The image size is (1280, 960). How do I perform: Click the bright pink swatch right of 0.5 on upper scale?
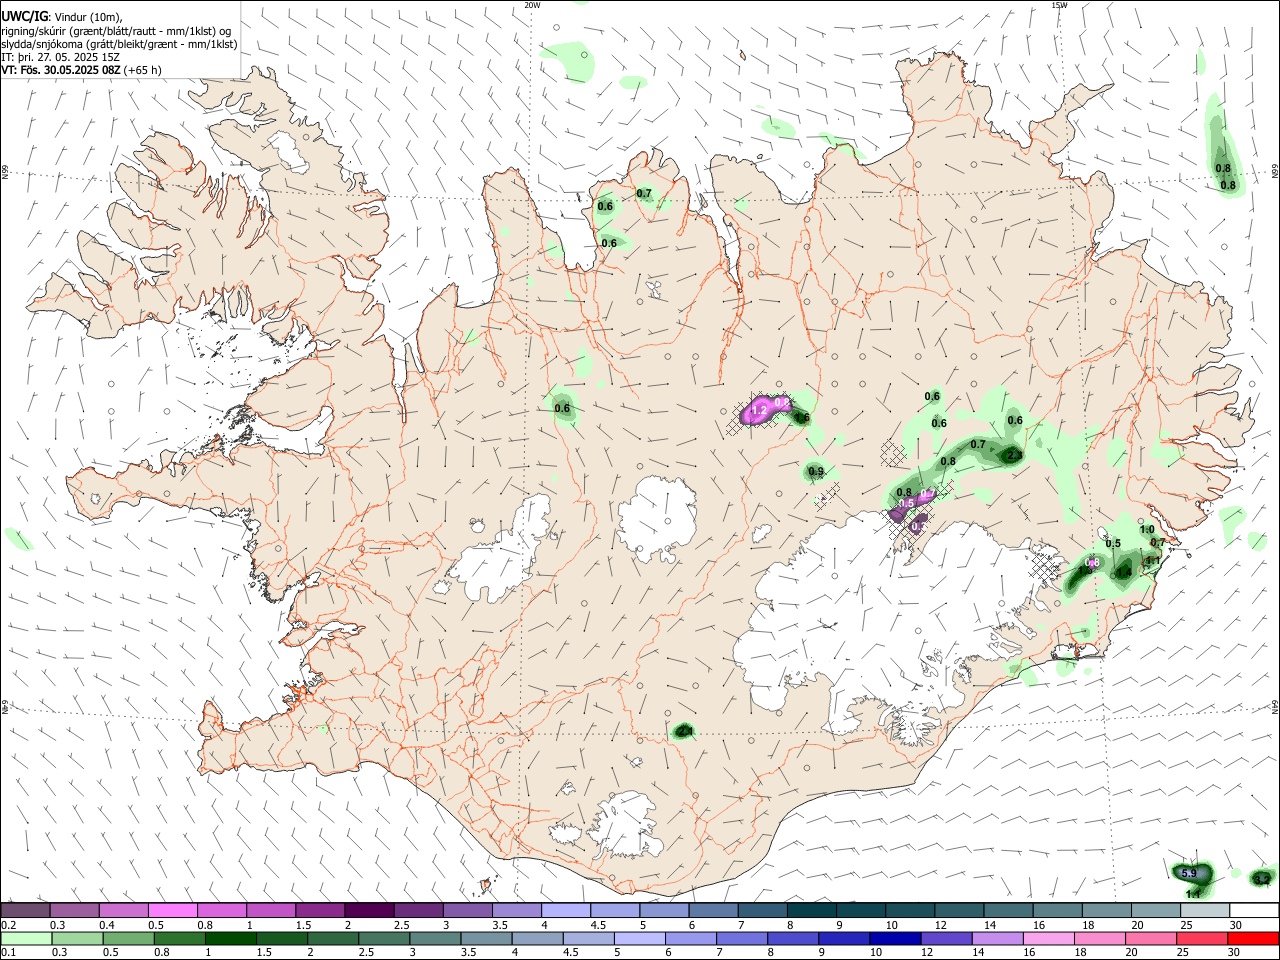172,911
